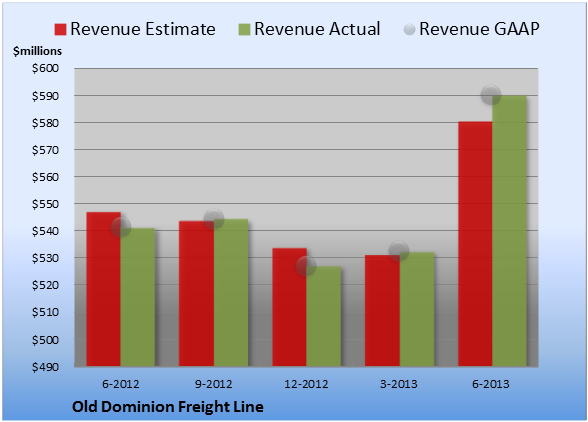
Task: Select the red estimate bar for 6-2012
Action: [104, 289]
